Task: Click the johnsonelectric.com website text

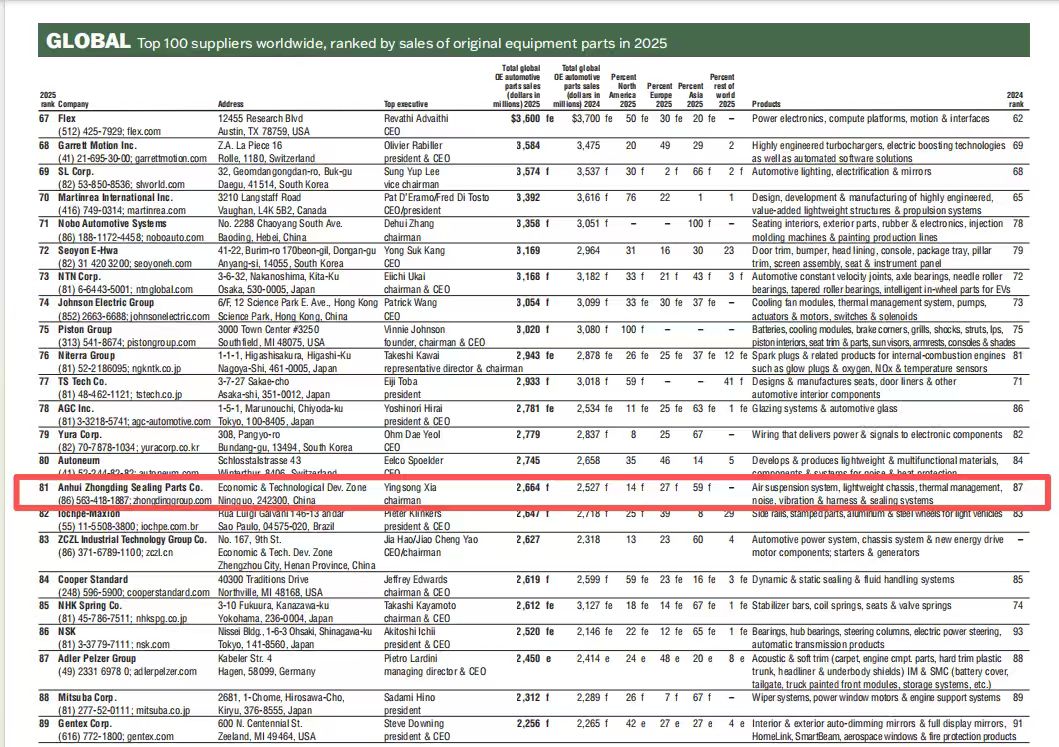Action: click(x=172, y=316)
